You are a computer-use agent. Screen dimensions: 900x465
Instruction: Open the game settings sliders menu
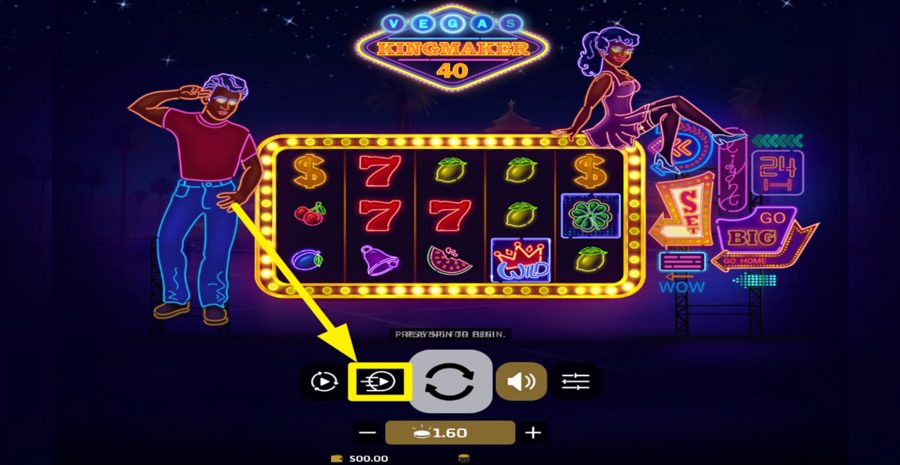[576, 381]
